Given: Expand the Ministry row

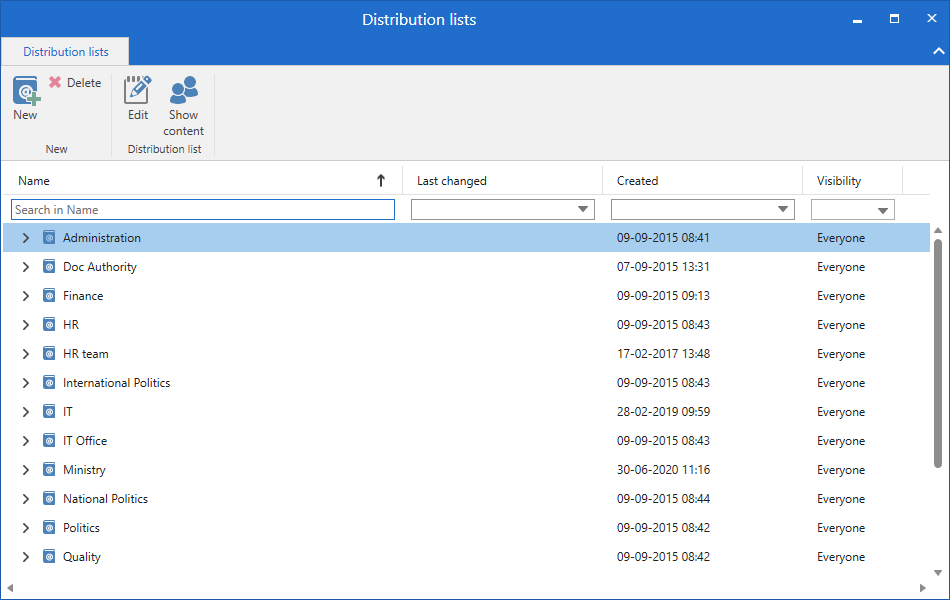Looking at the screenshot, I should 25,470.
